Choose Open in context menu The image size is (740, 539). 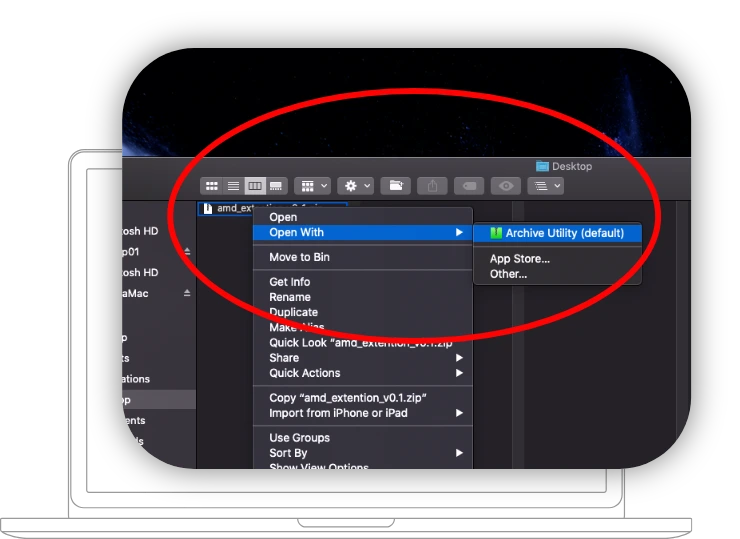363,217
